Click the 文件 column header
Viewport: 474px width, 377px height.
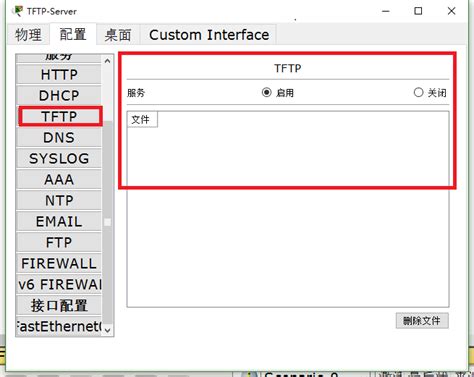[x=142, y=119]
